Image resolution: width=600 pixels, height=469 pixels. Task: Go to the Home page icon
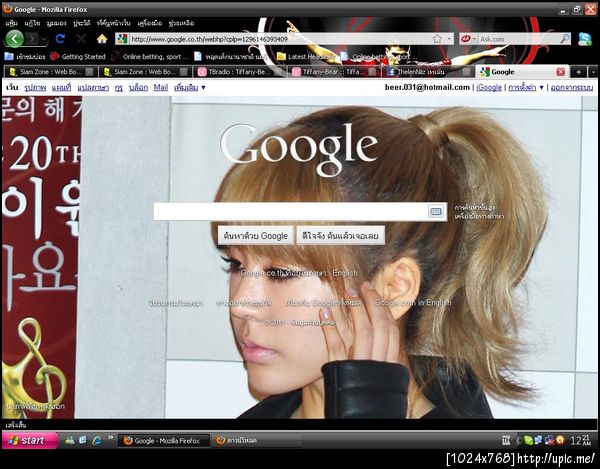coord(102,39)
